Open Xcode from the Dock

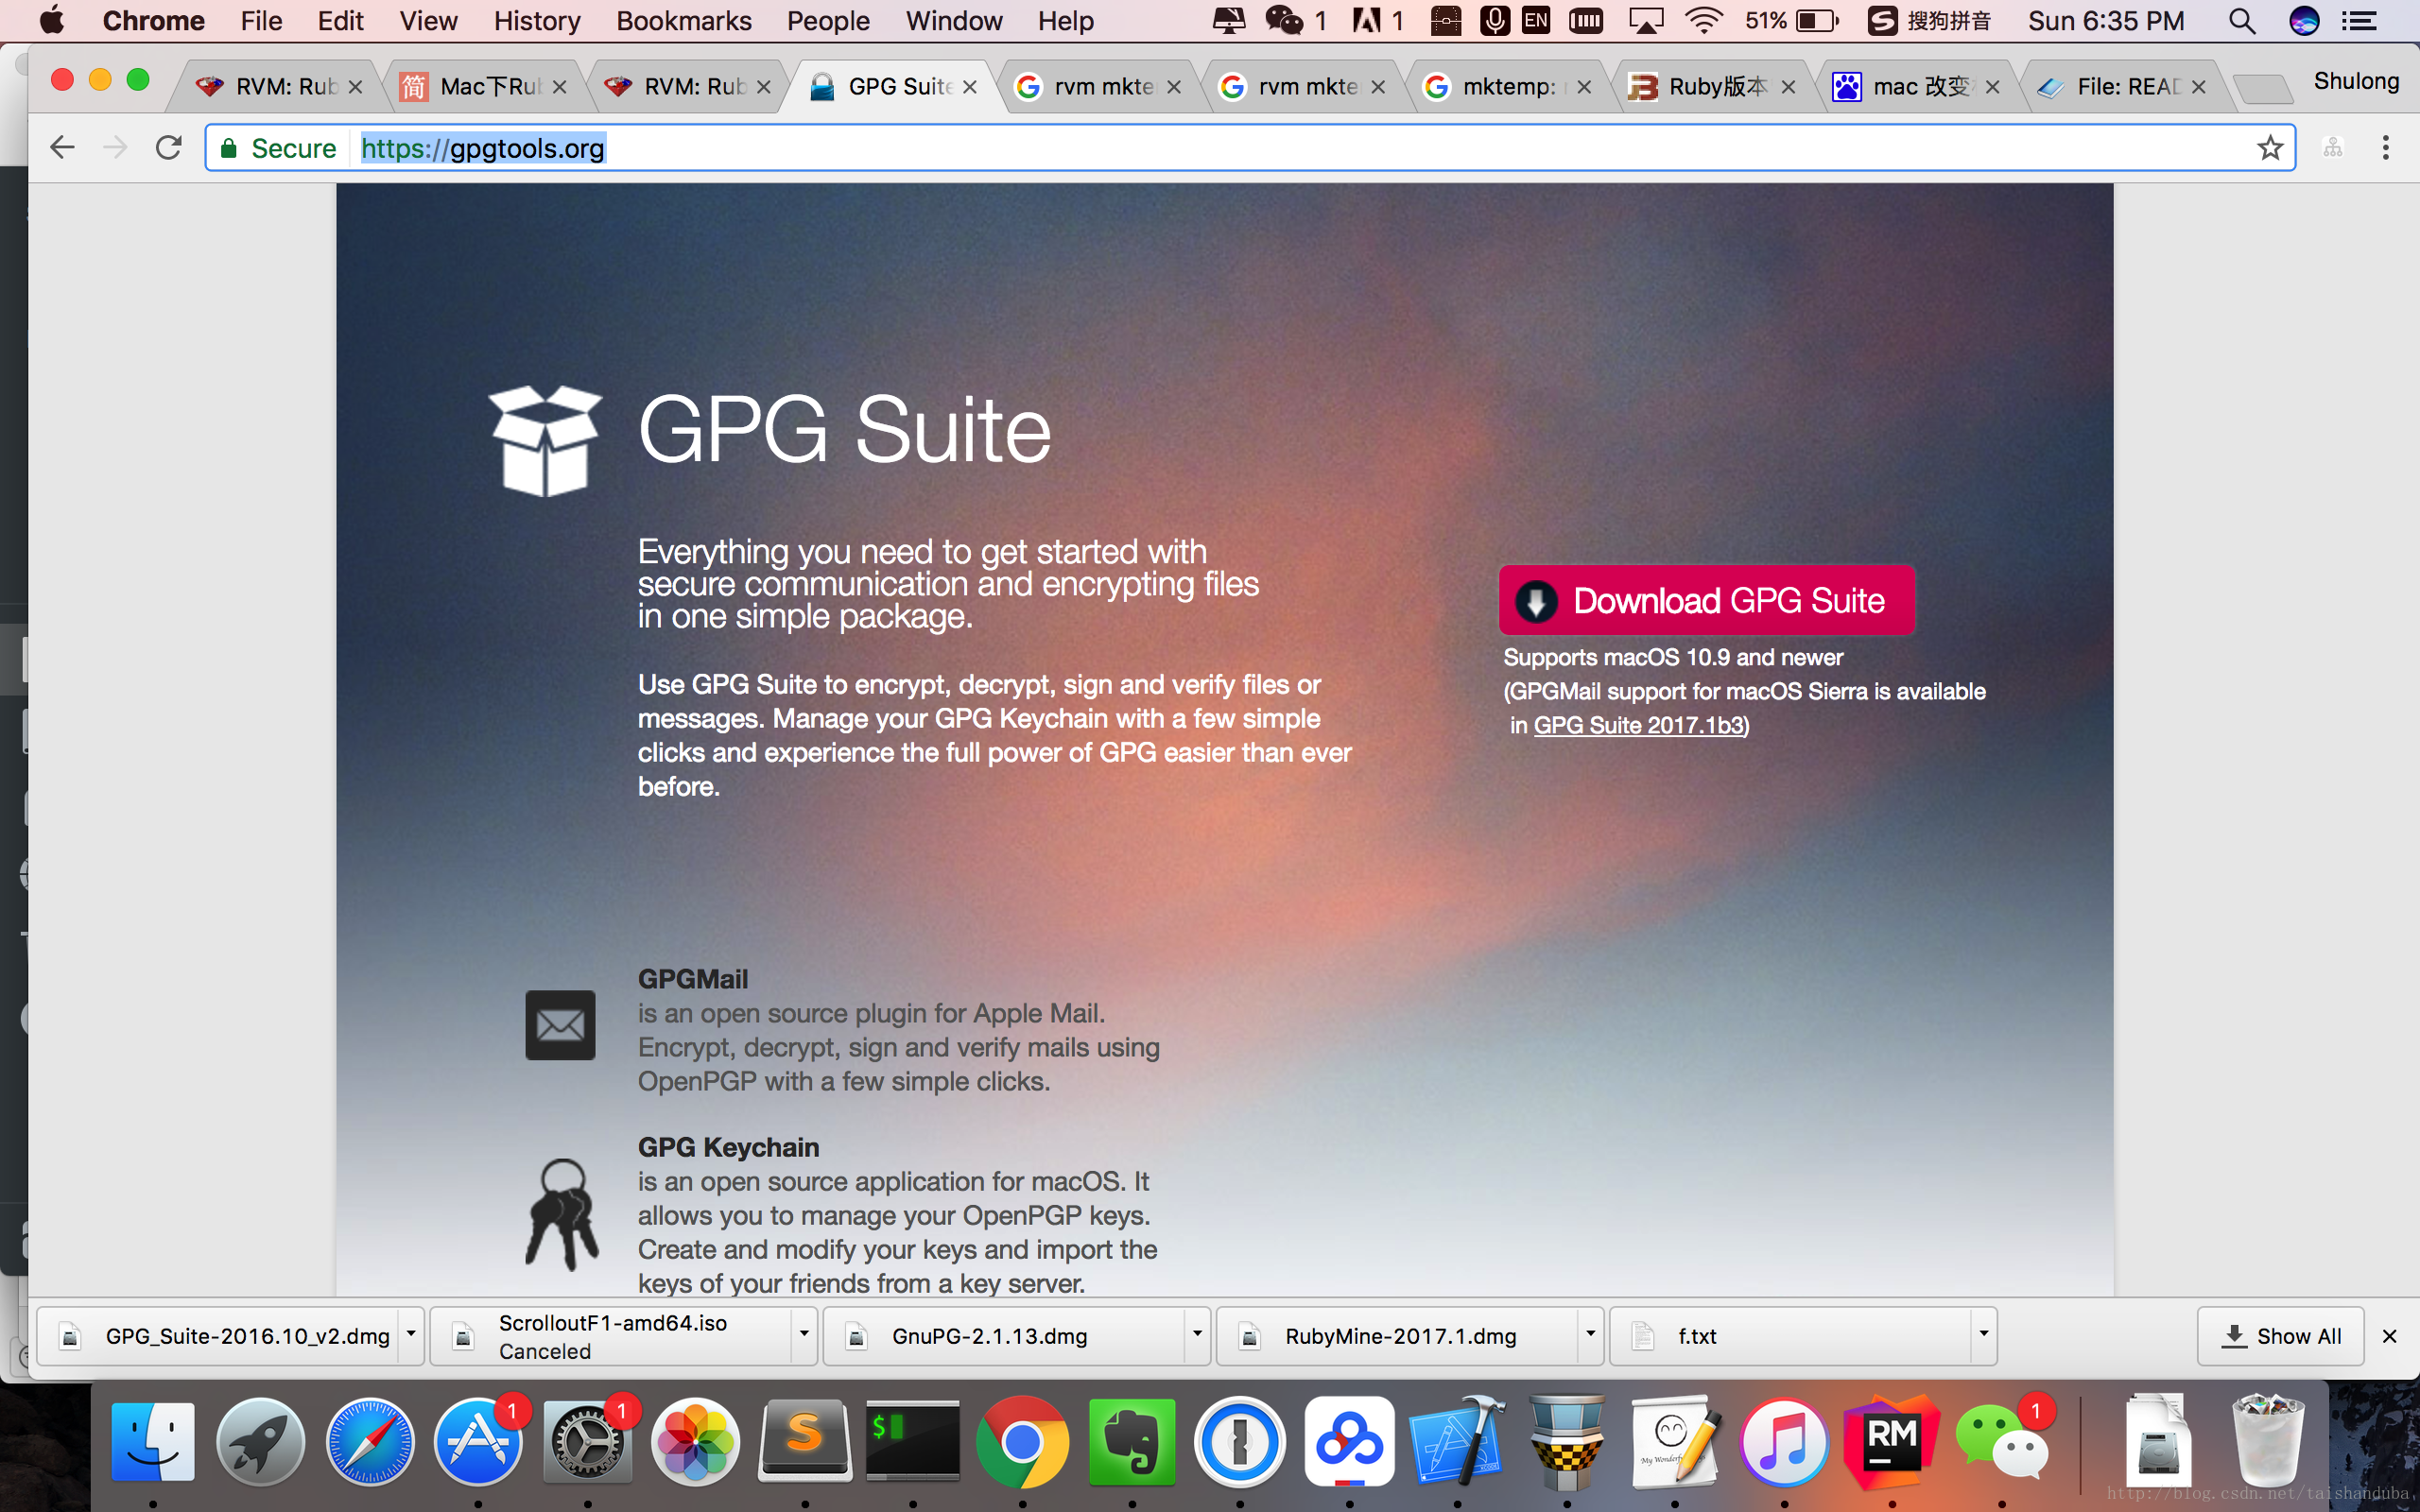(x=1458, y=1441)
